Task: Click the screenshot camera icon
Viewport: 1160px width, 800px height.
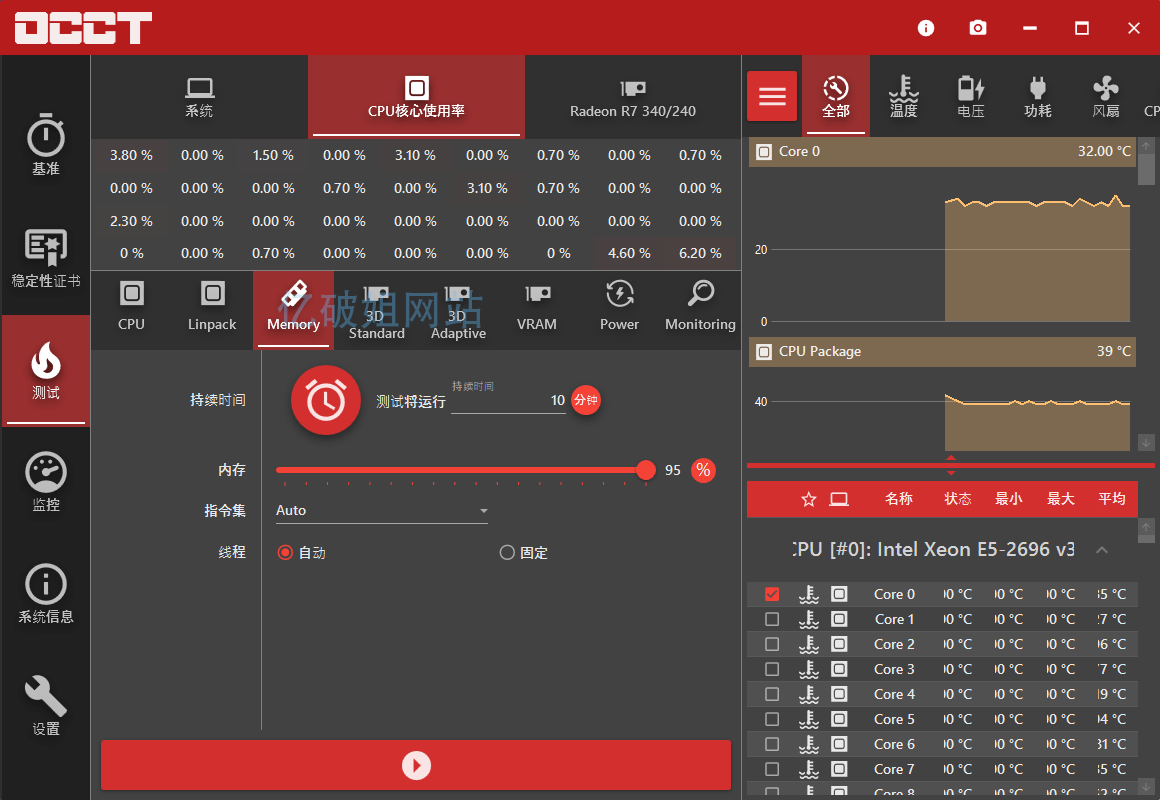Action: (x=978, y=28)
